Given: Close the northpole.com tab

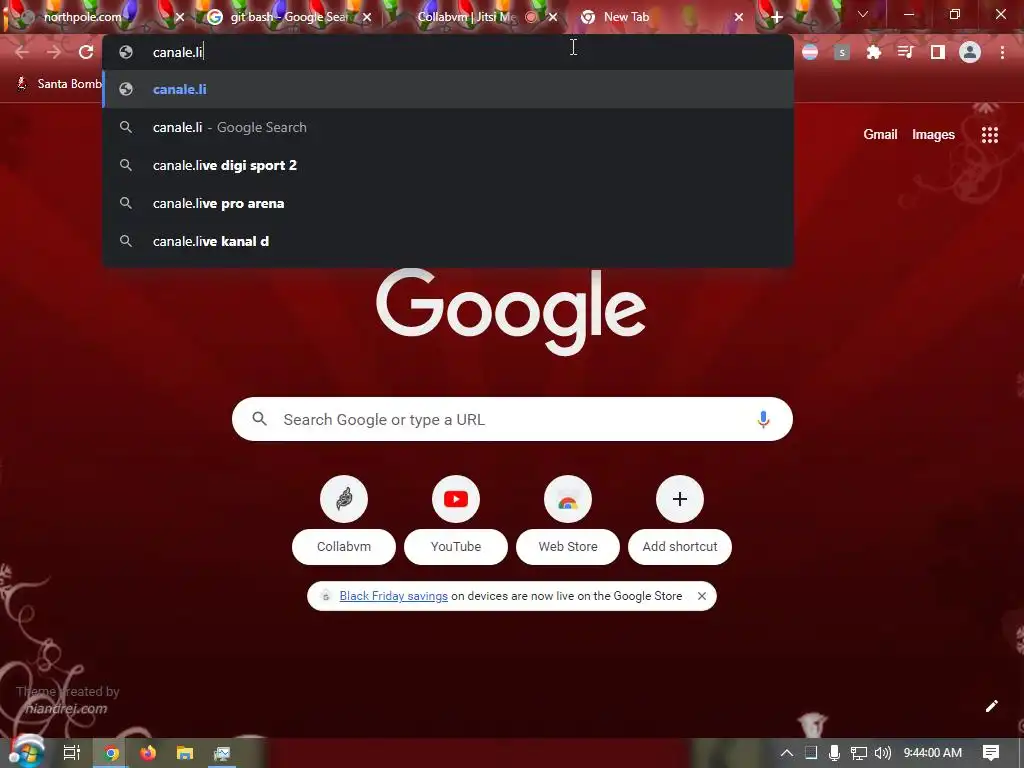Looking at the screenshot, I should 180,17.
